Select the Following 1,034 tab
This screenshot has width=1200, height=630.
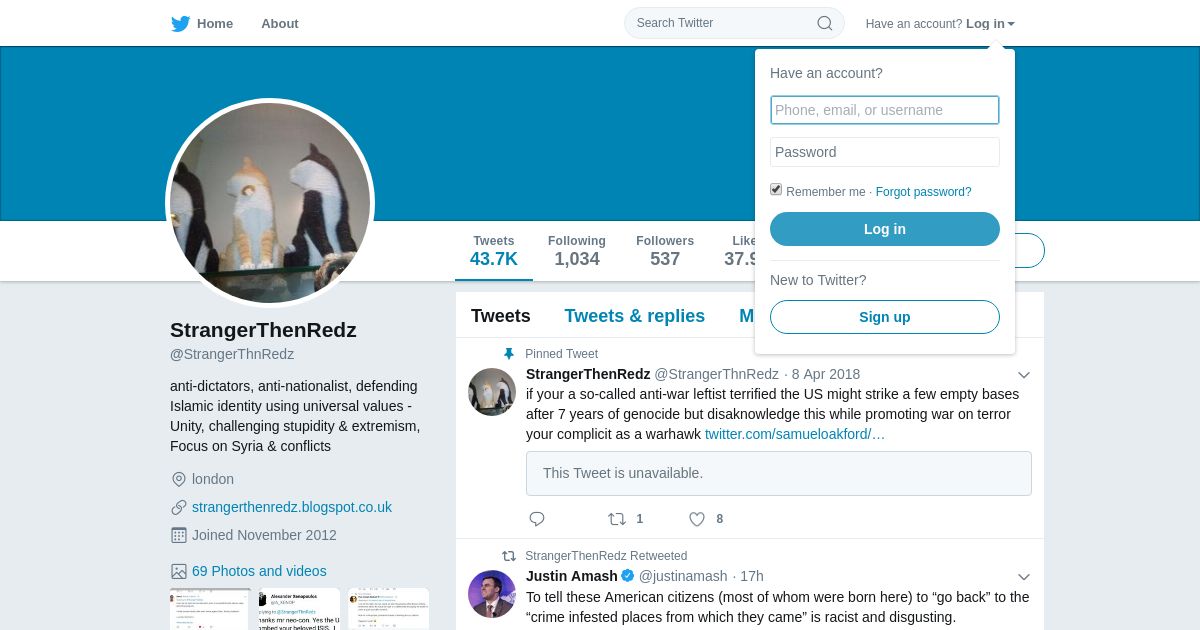click(577, 251)
